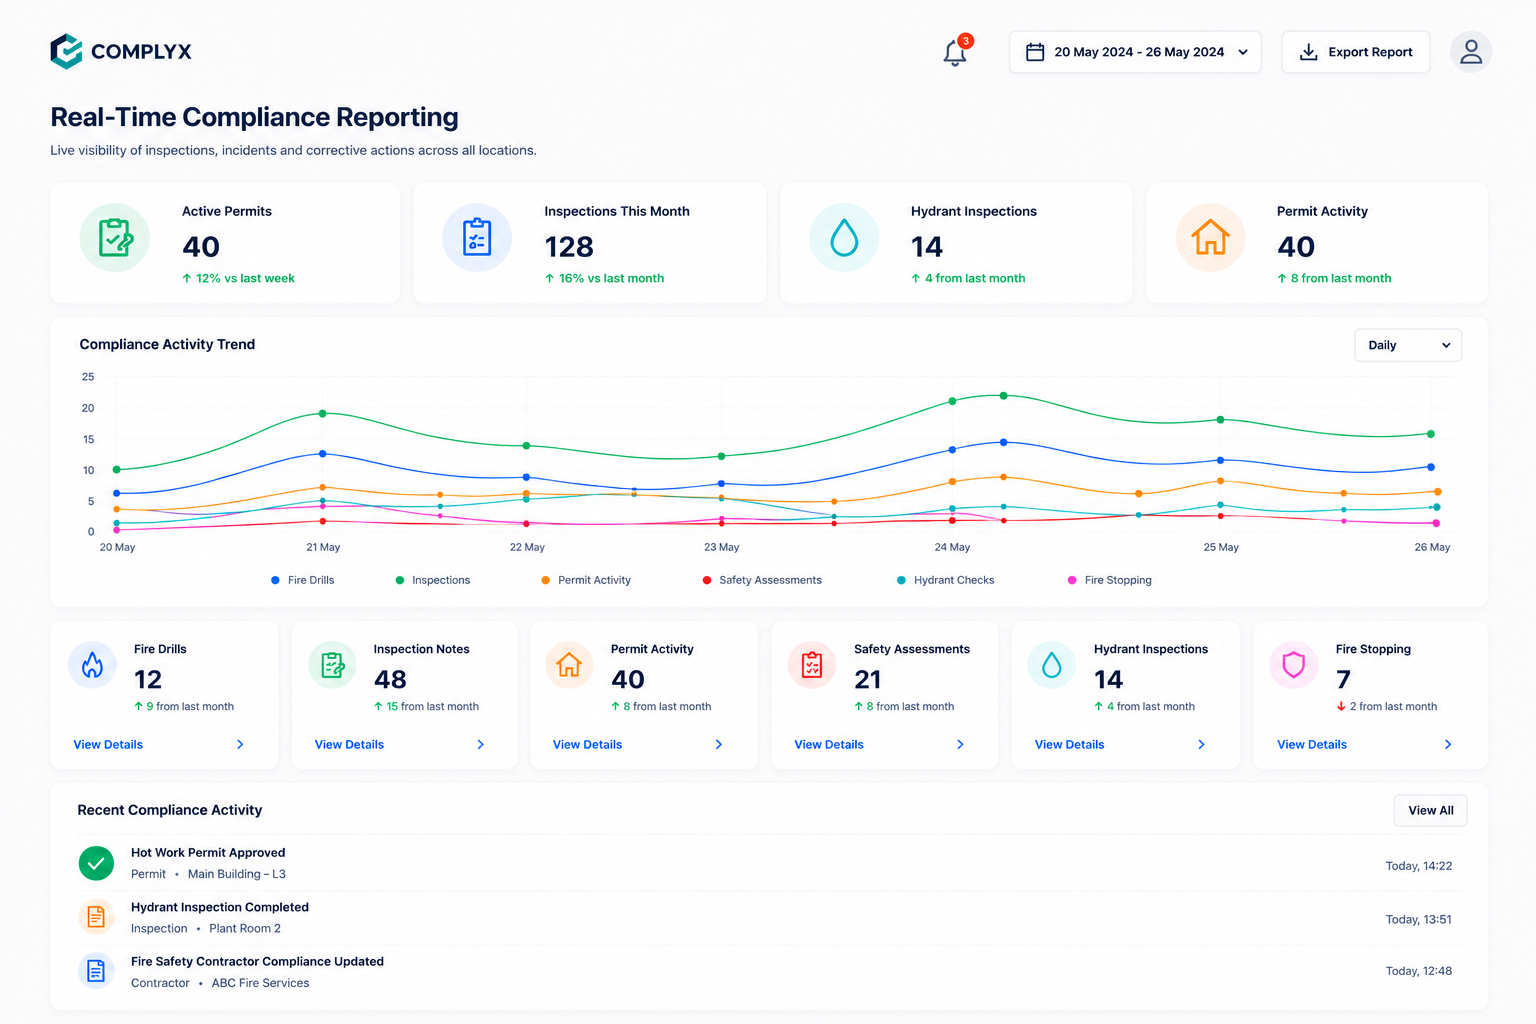
Task: Toggle the Inspections legend series
Action: click(x=433, y=580)
